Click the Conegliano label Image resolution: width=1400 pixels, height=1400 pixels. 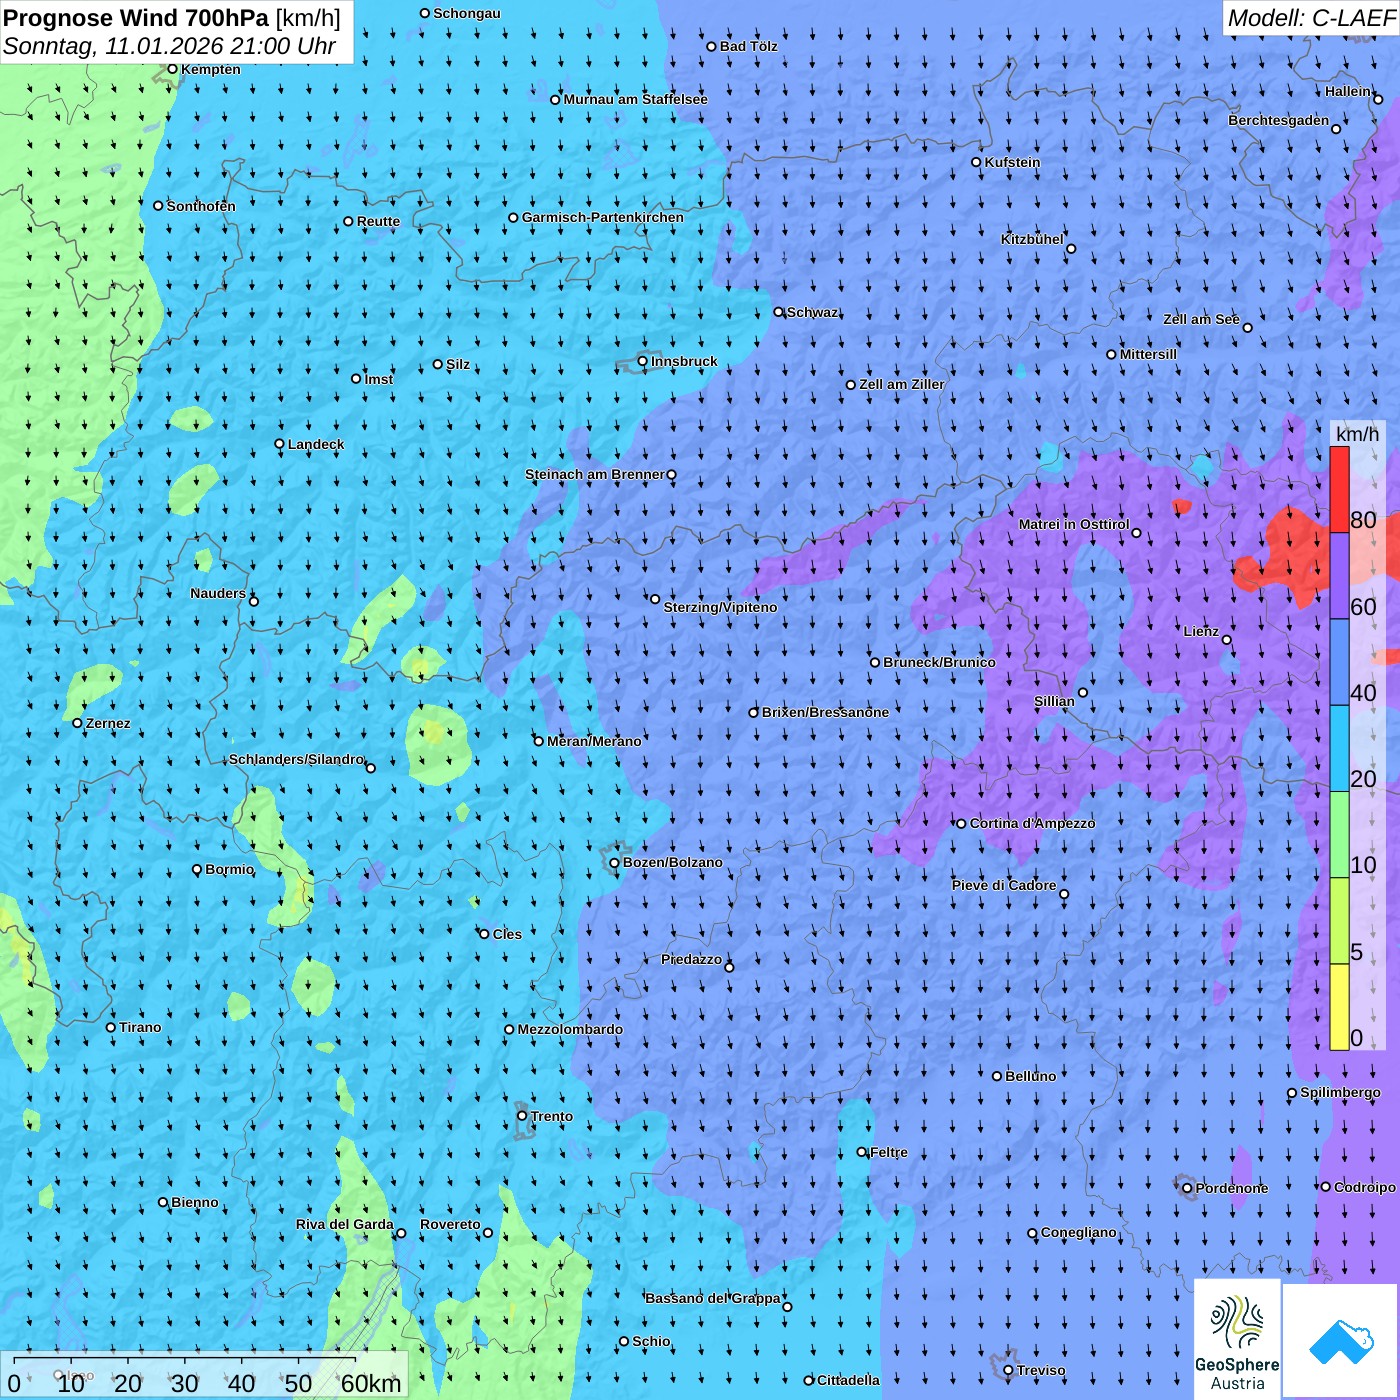(x=1078, y=1232)
